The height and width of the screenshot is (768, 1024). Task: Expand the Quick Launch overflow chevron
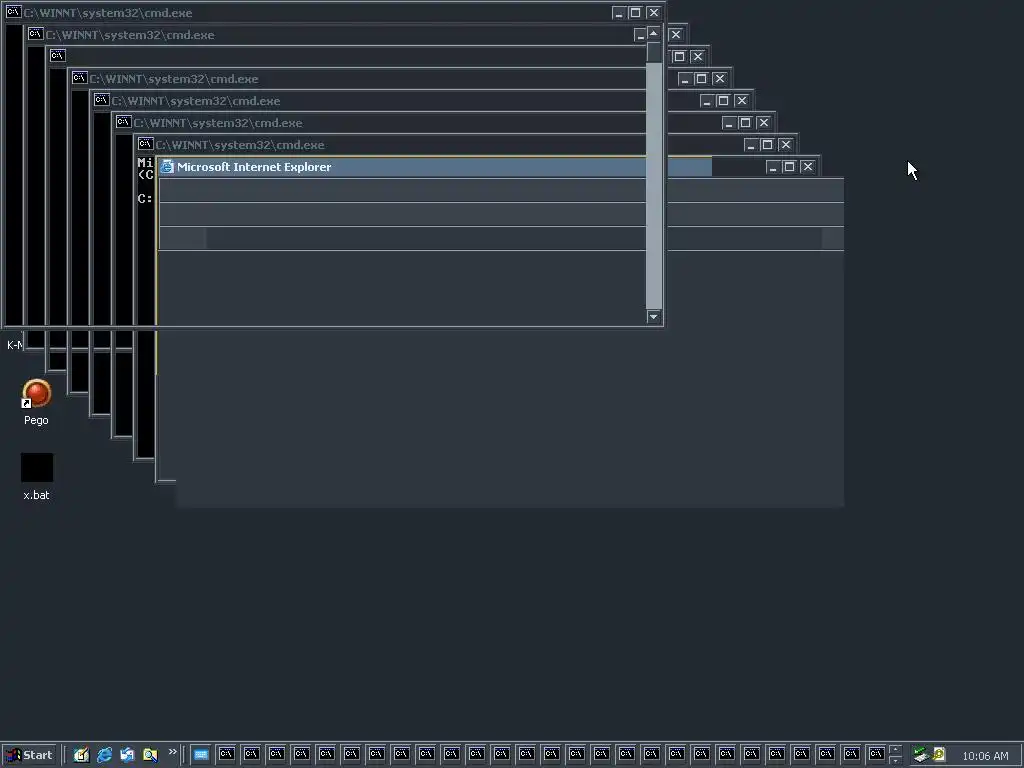click(172, 752)
